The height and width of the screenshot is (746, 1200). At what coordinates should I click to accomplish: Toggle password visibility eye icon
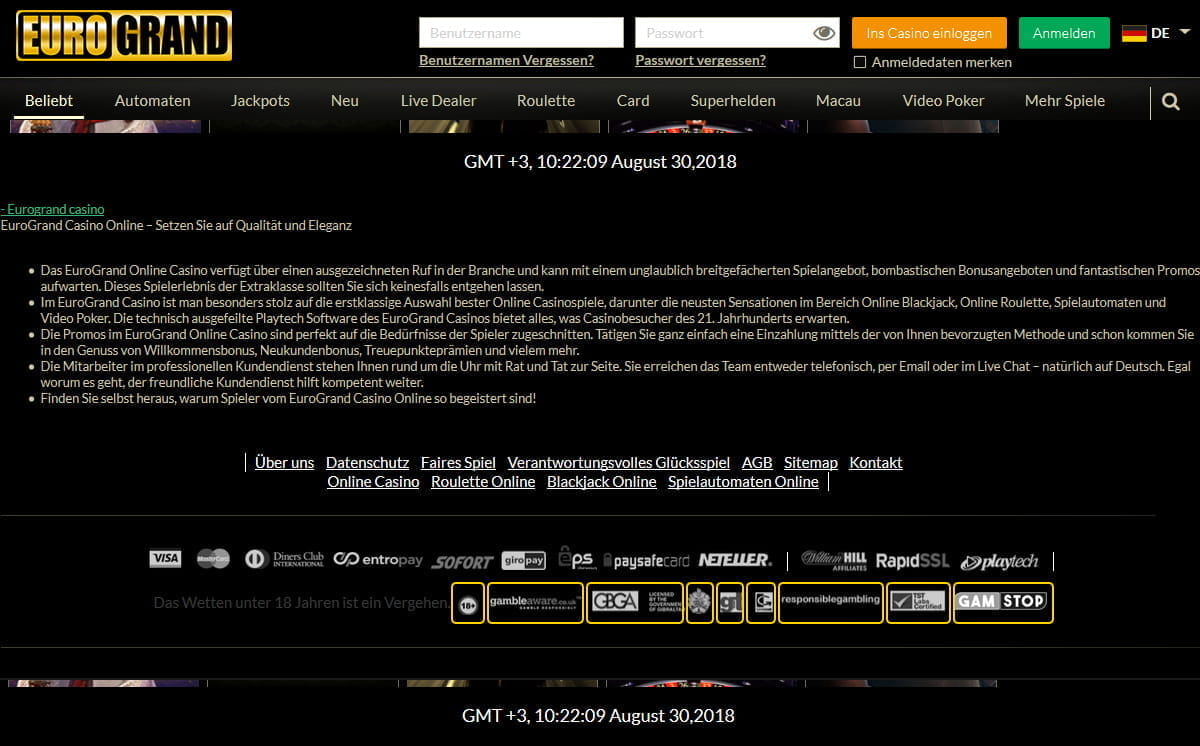(824, 33)
